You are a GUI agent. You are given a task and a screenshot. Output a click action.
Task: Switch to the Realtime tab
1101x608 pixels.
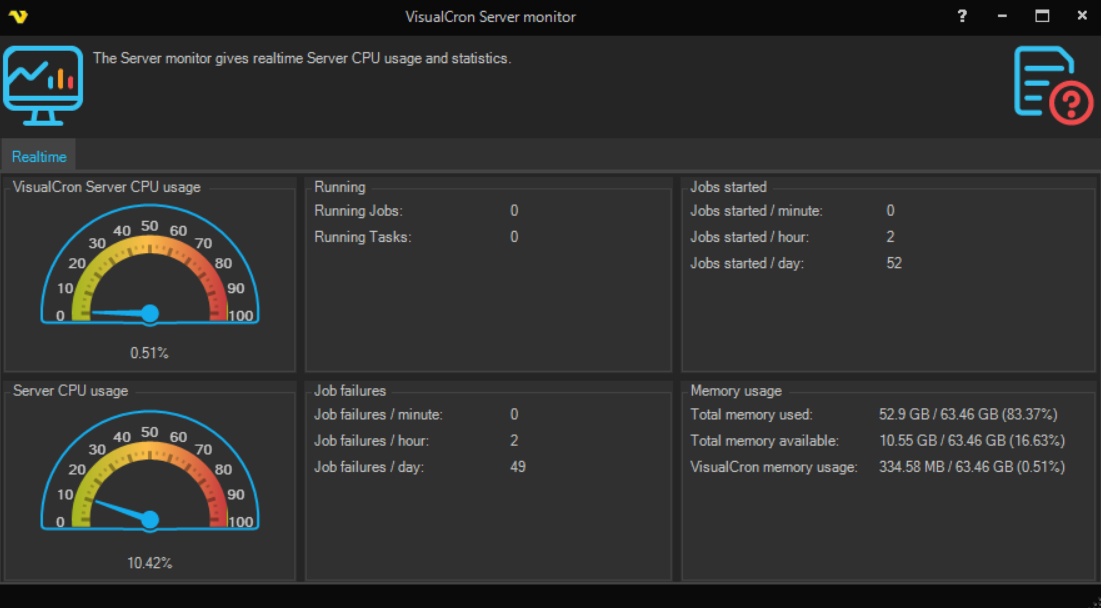39,157
